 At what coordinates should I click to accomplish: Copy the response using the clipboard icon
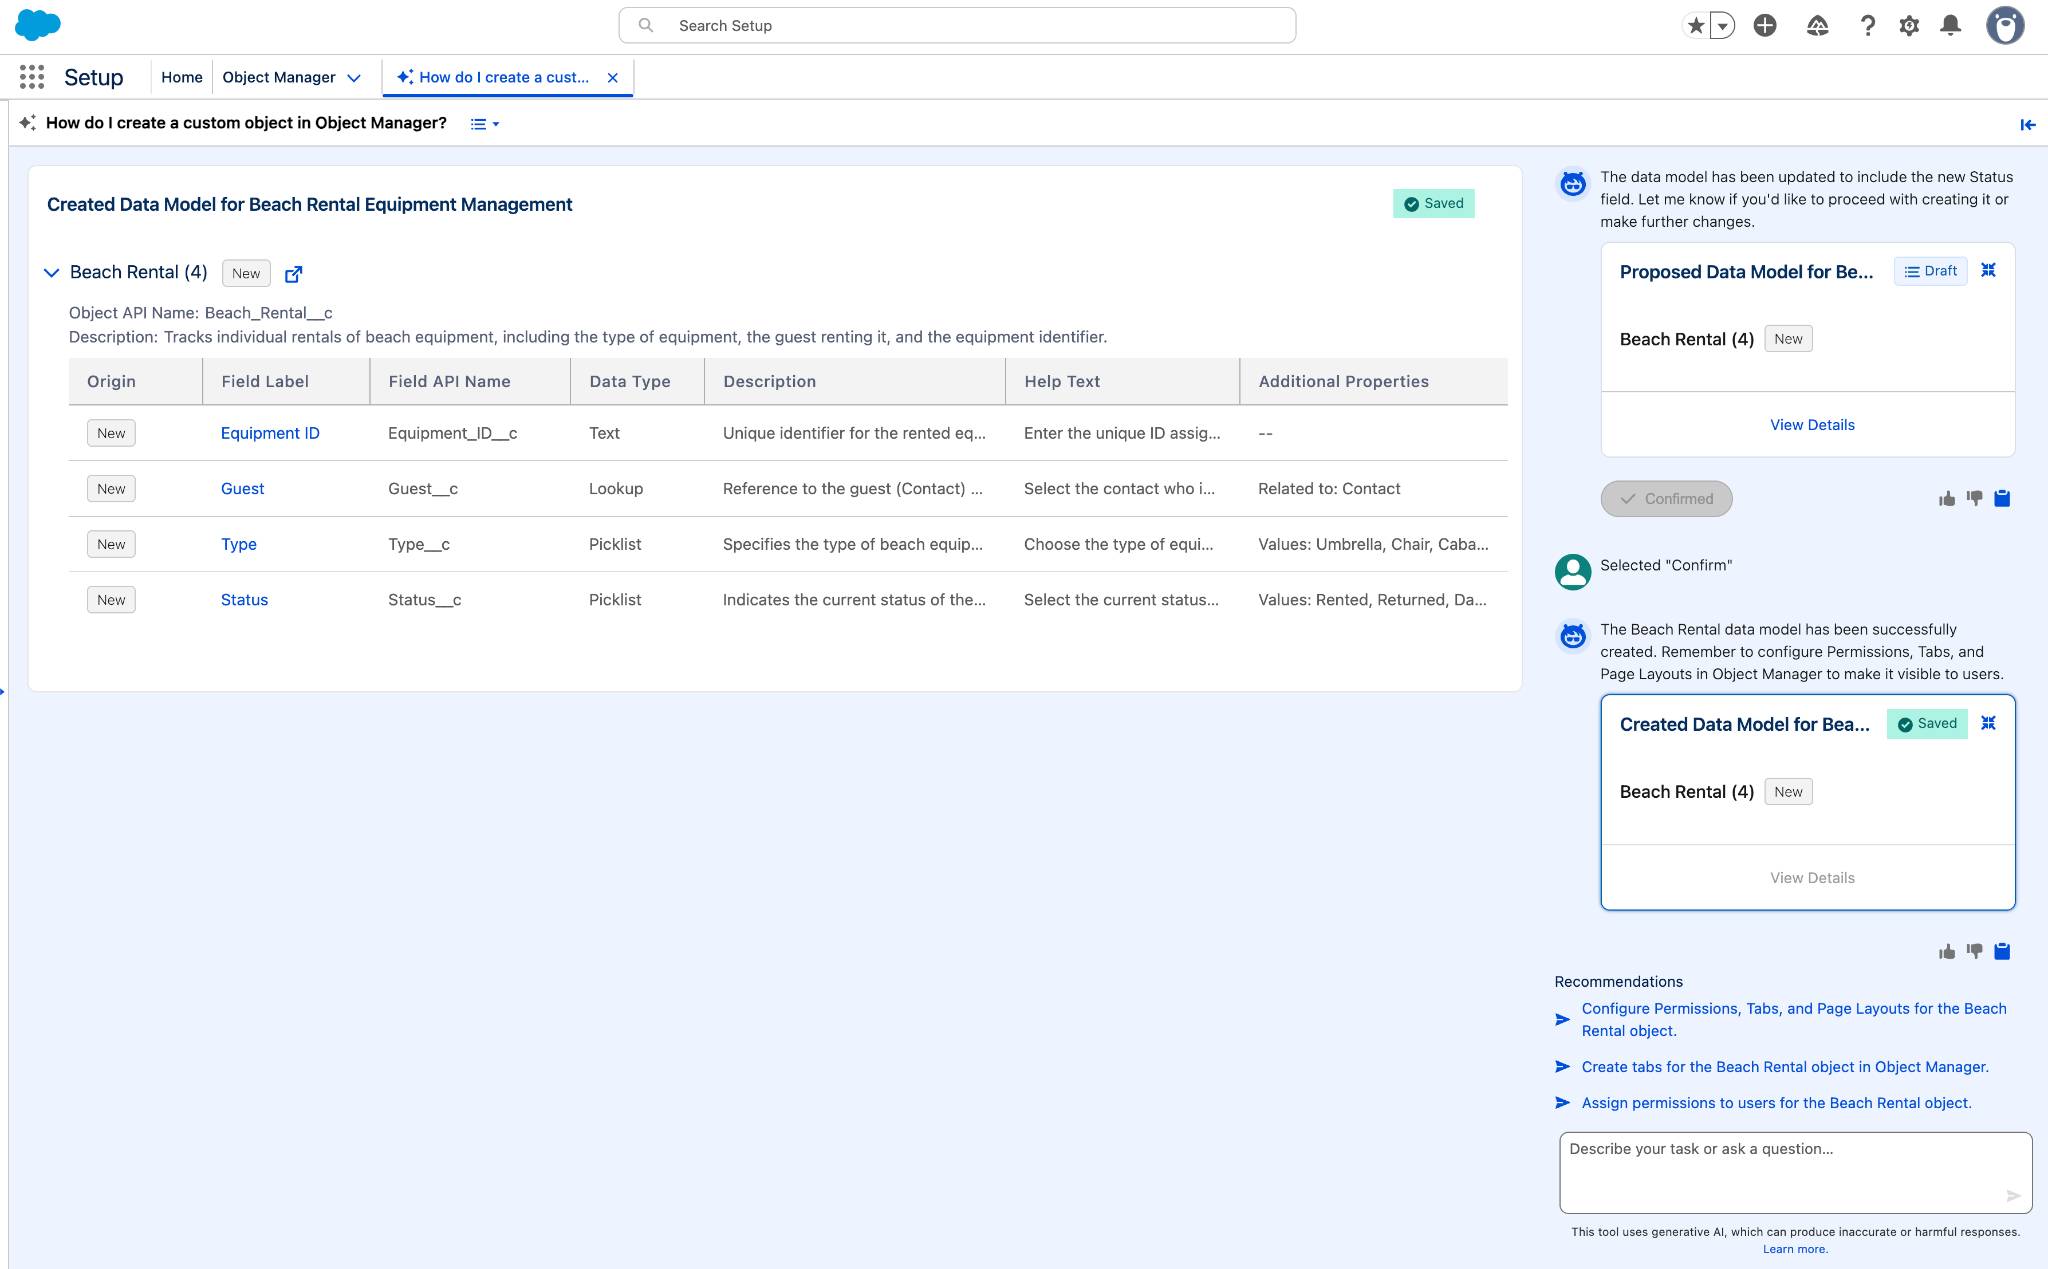click(2002, 950)
